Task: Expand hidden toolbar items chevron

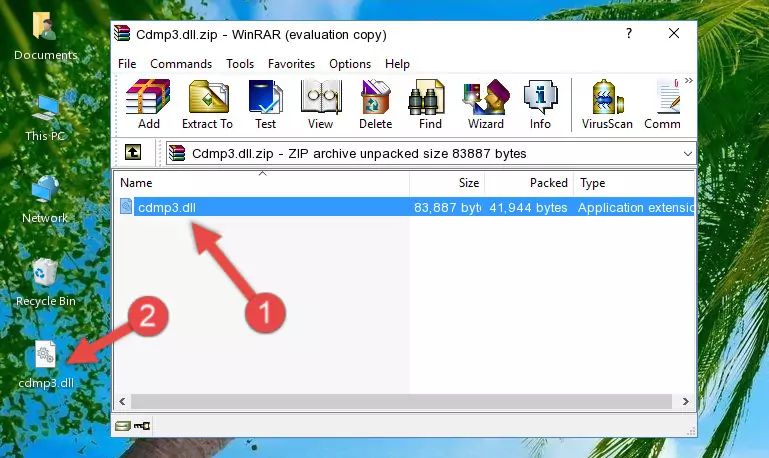Action: (x=689, y=81)
